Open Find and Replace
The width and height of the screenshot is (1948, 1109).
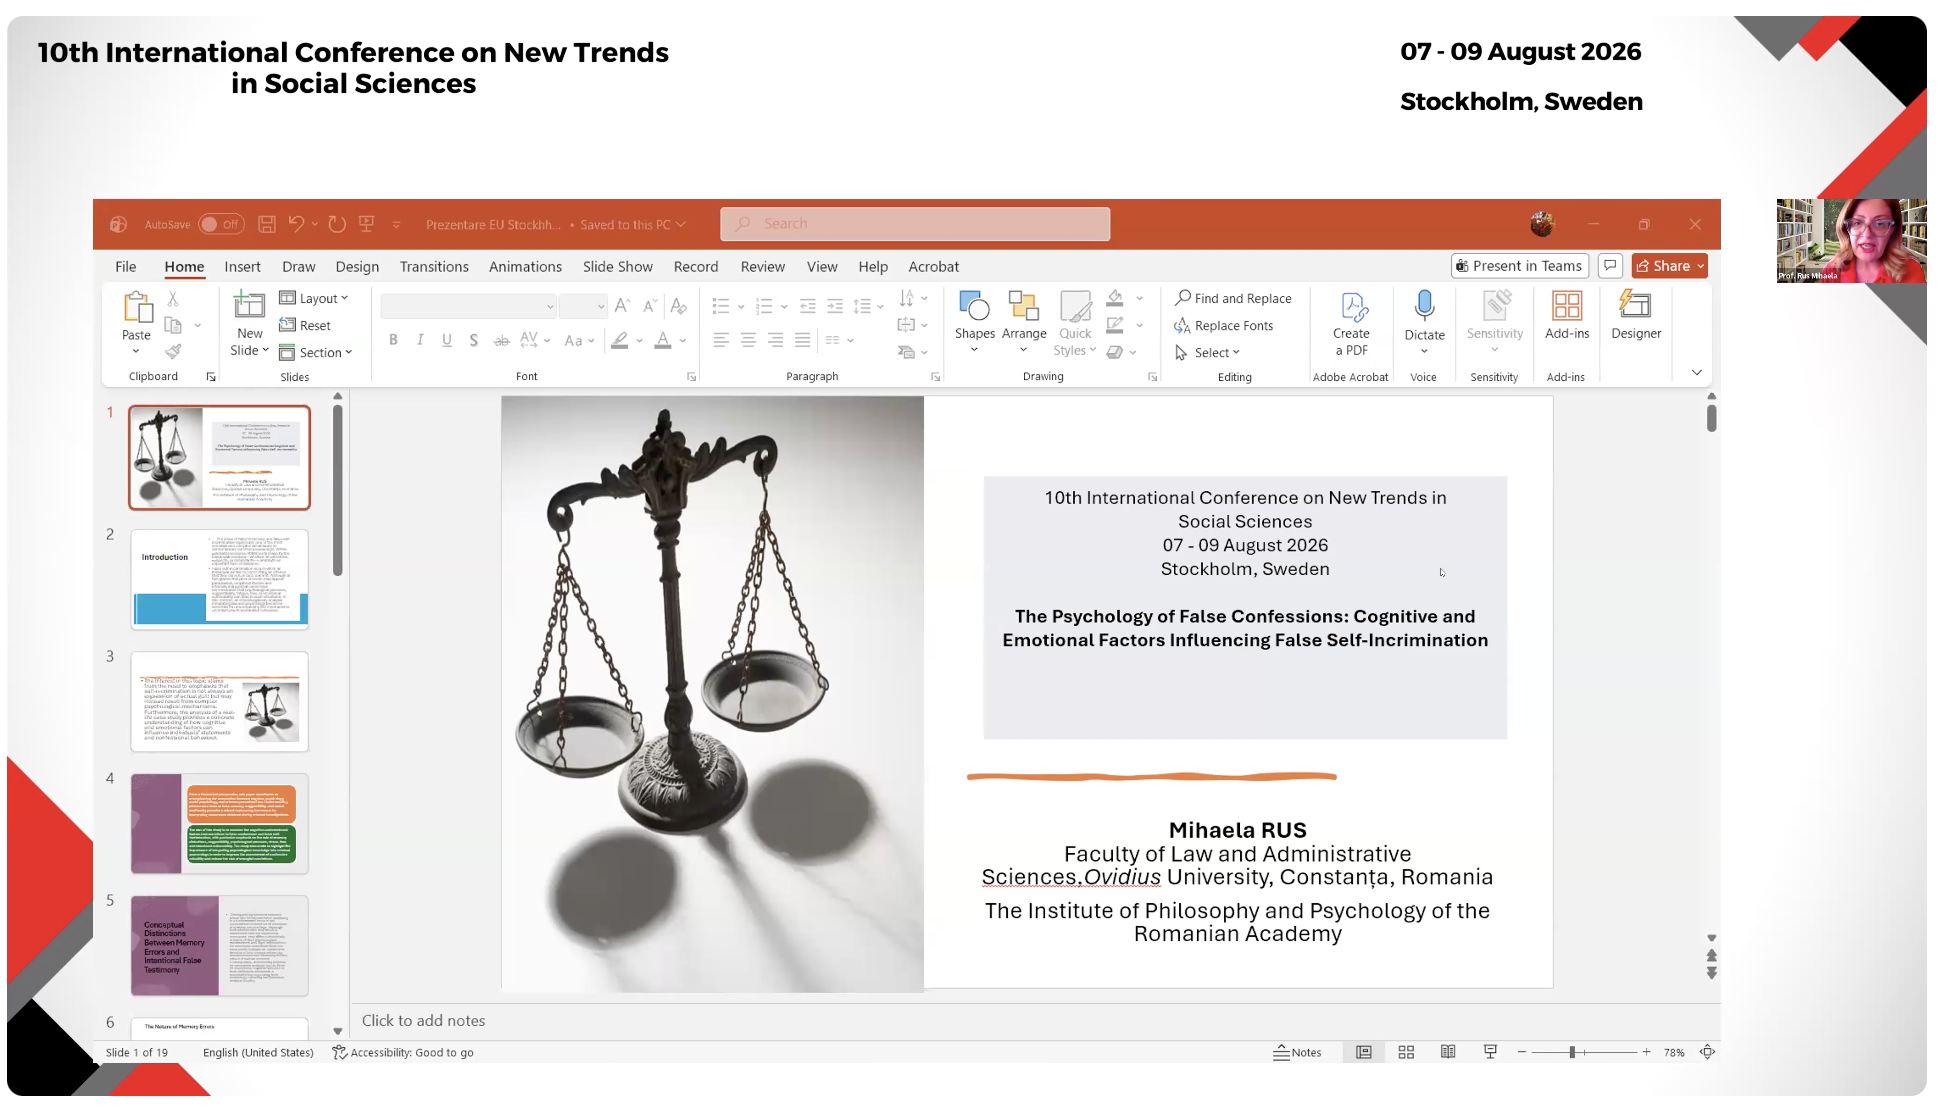[x=1233, y=298]
